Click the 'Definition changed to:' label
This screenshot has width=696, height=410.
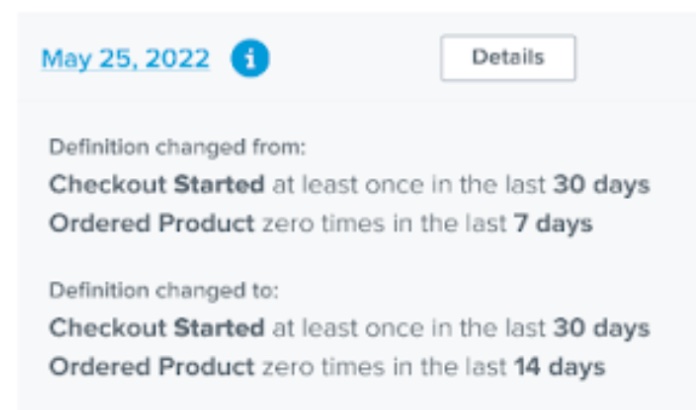coord(163,292)
